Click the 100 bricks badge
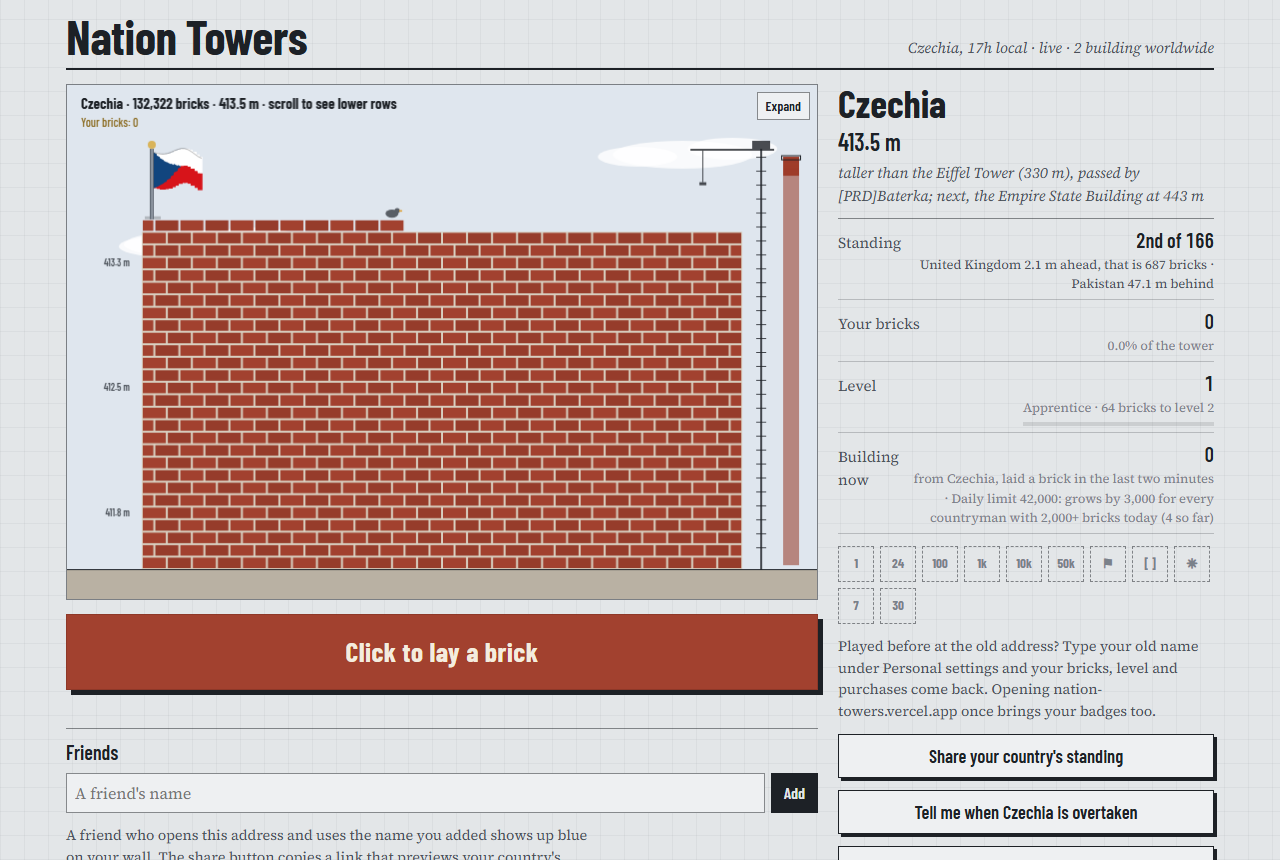Image resolution: width=1280 pixels, height=860 pixels. click(940, 564)
